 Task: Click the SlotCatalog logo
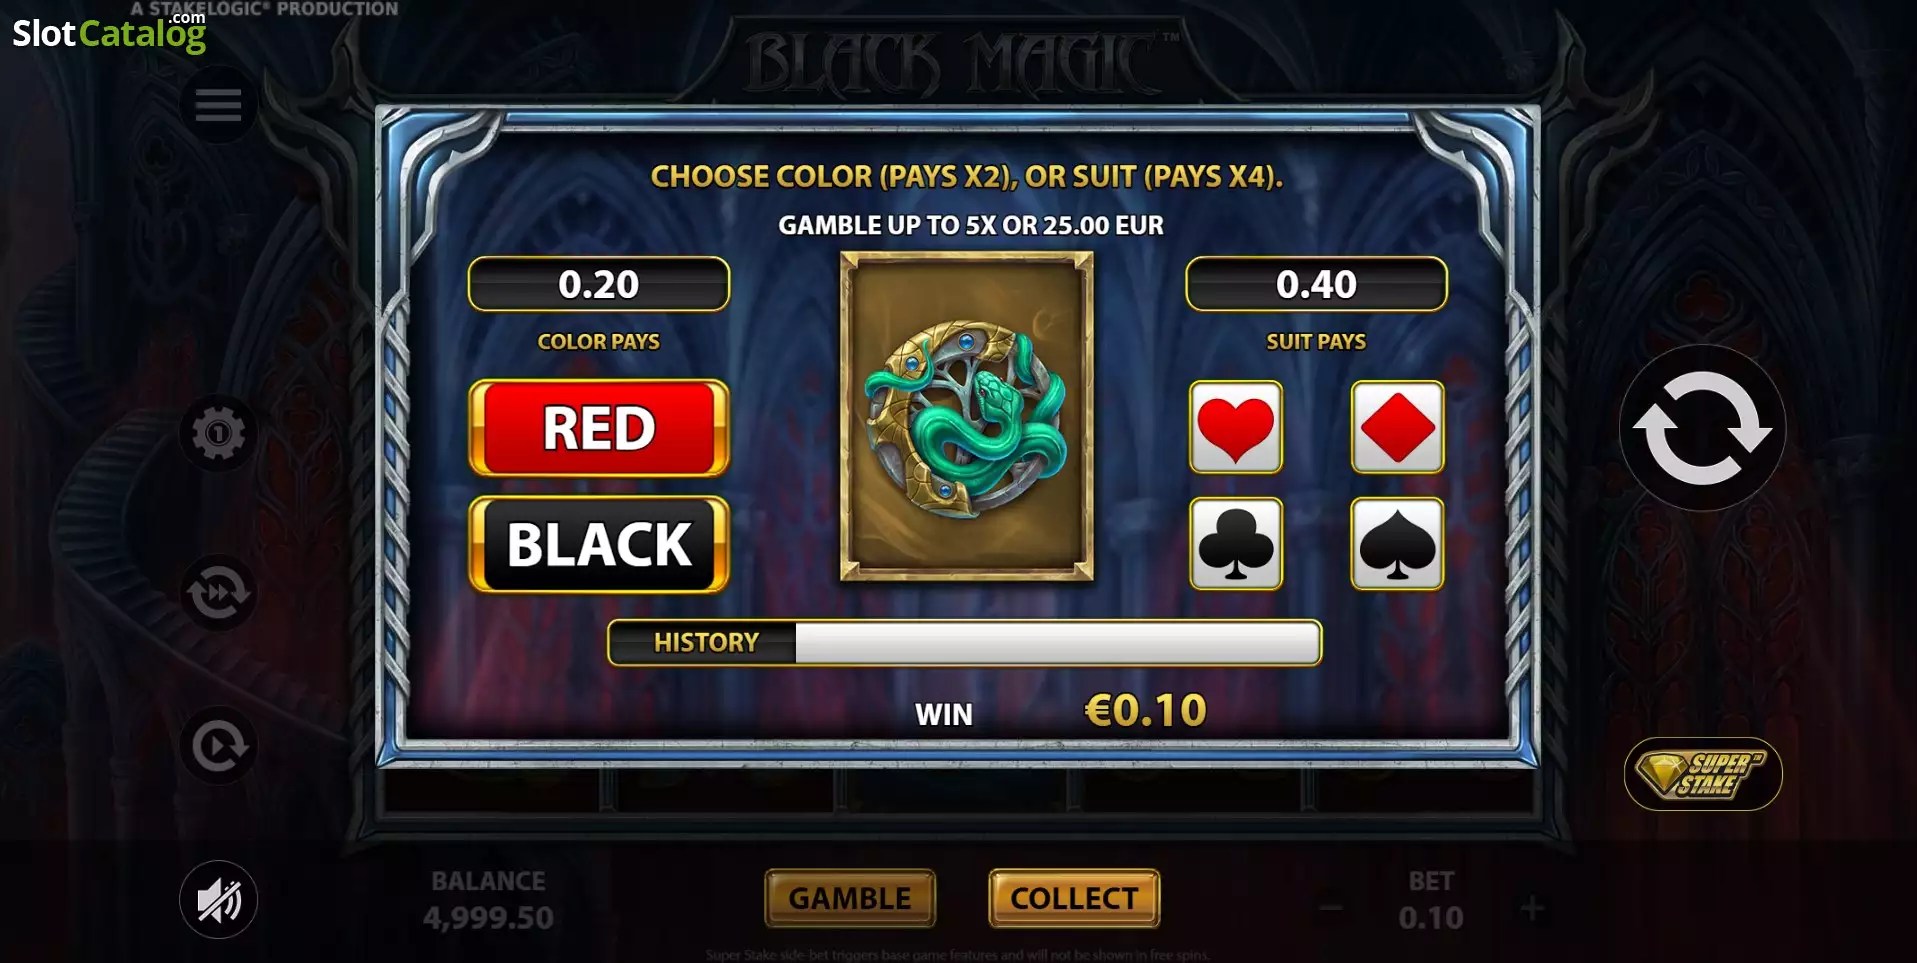[109, 31]
